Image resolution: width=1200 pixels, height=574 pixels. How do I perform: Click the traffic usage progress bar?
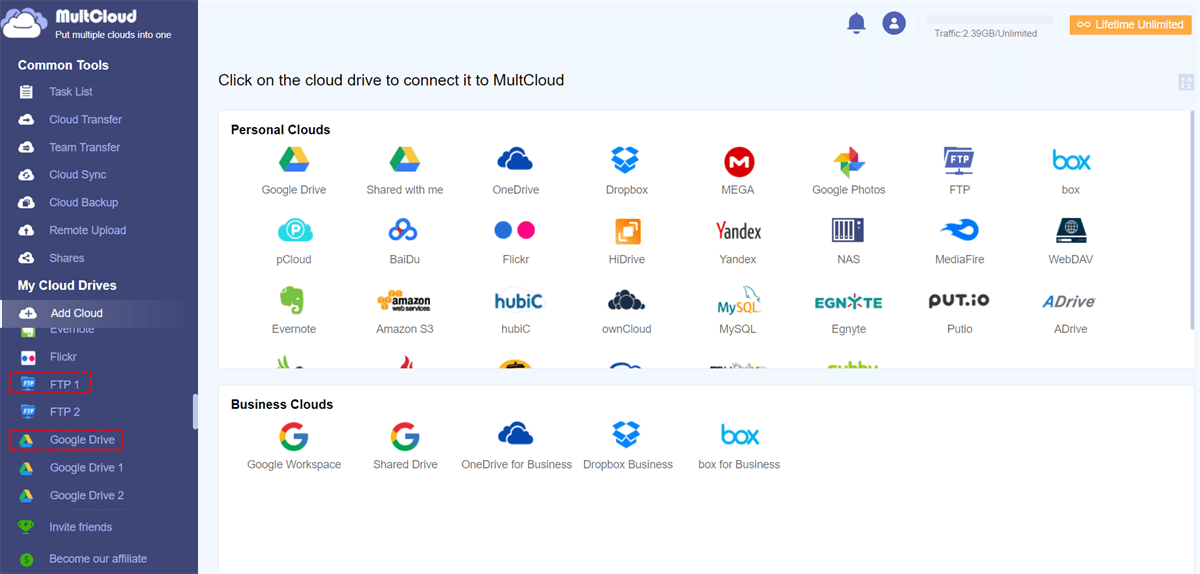(x=990, y=19)
